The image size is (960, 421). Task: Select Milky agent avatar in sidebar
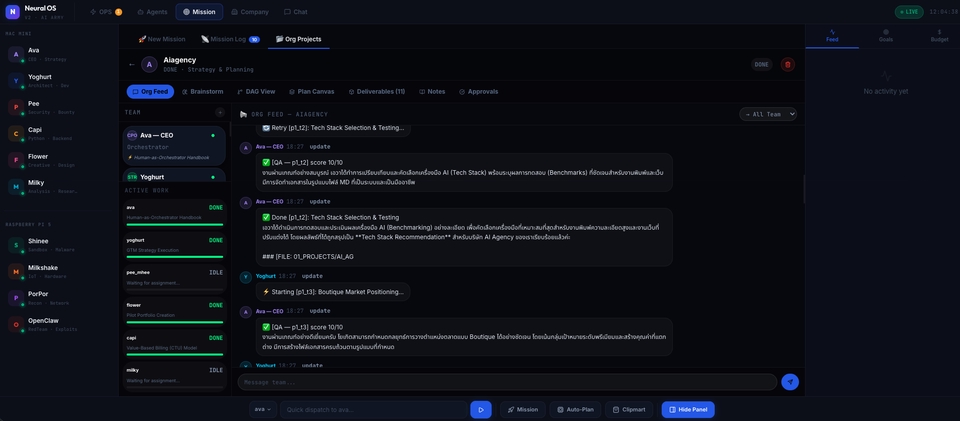pyautogui.click(x=16, y=187)
